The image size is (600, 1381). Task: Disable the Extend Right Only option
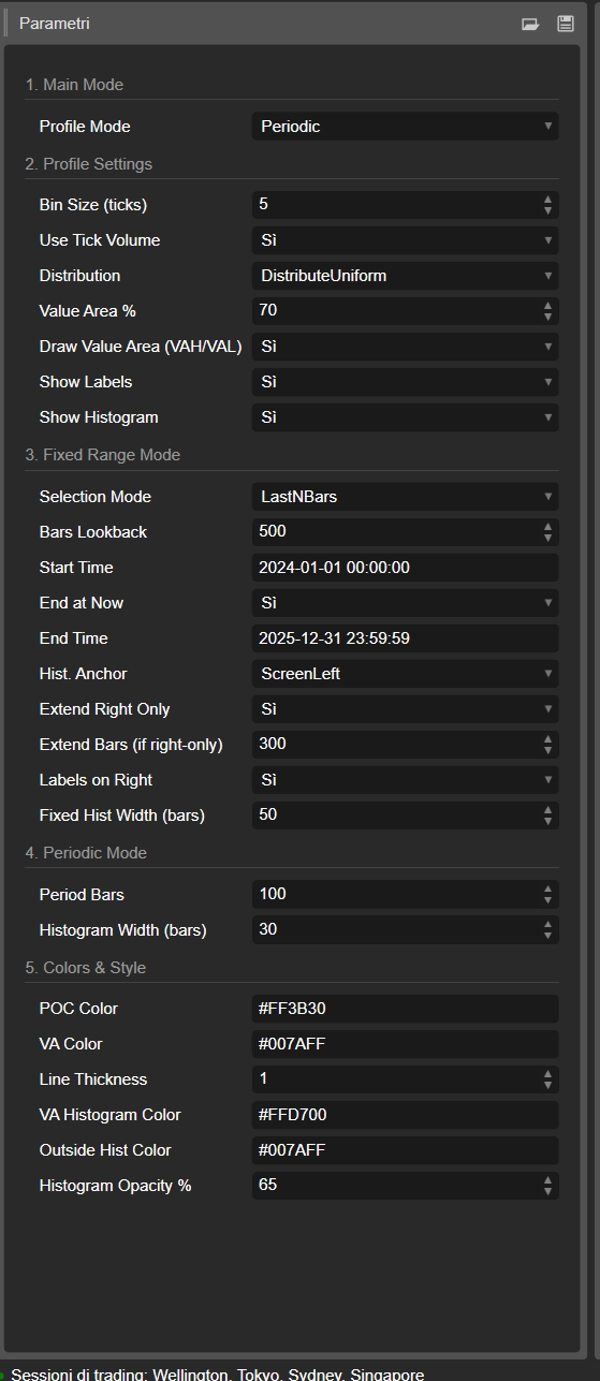click(404, 709)
